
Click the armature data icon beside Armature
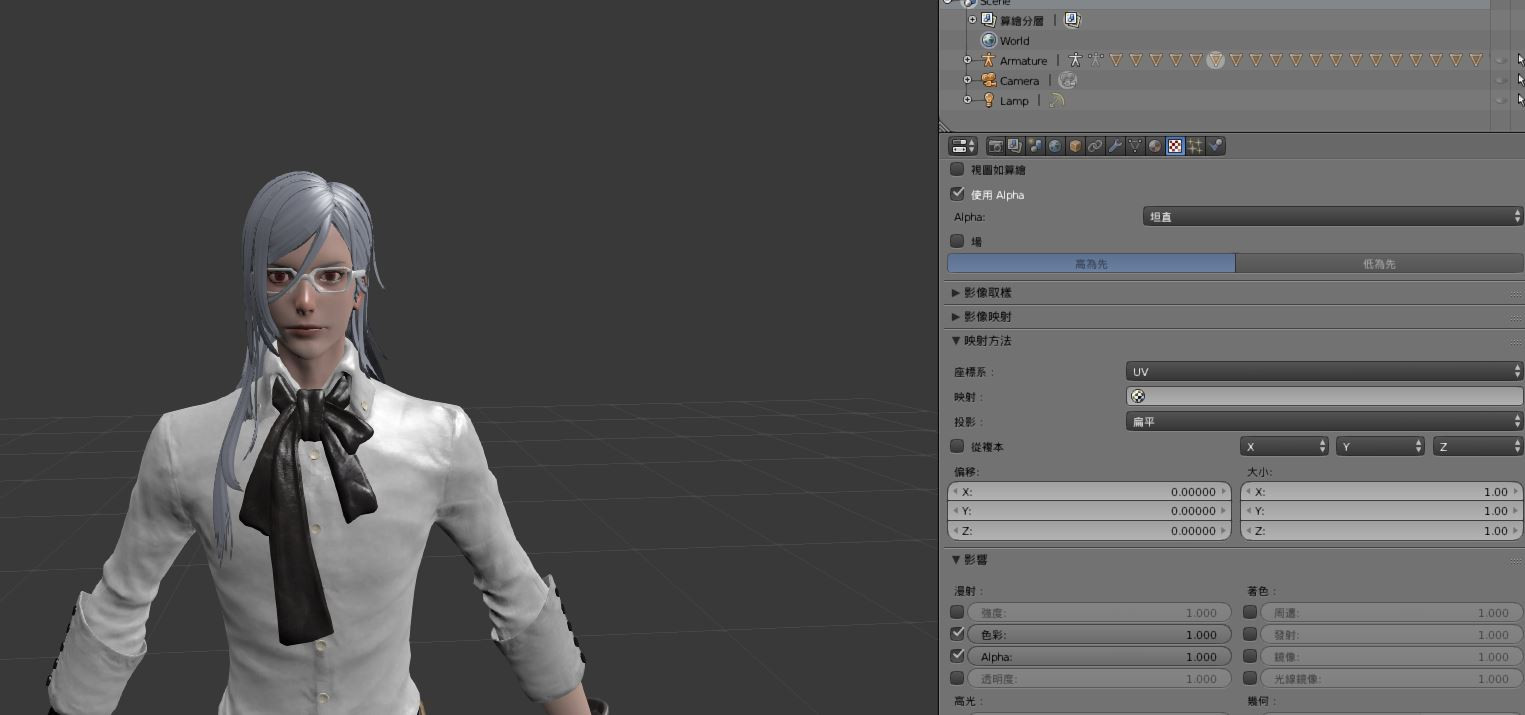(x=1075, y=61)
